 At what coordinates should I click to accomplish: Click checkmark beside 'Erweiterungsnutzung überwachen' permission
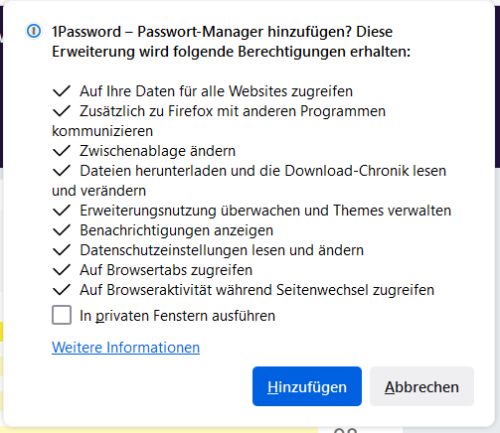pyautogui.click(x=61, y=210)
